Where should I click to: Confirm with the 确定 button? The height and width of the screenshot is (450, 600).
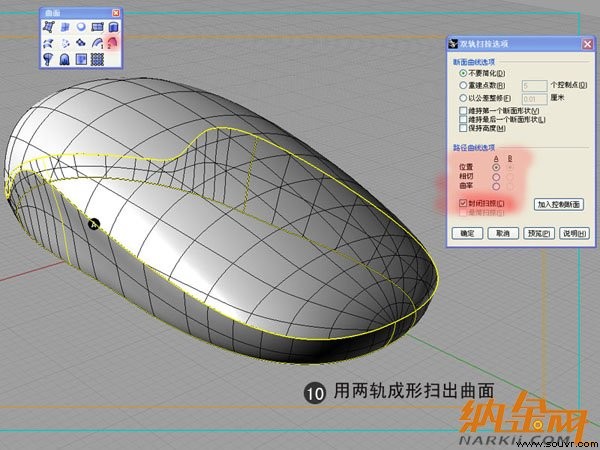pyautogui.click(x=467, y=233)
